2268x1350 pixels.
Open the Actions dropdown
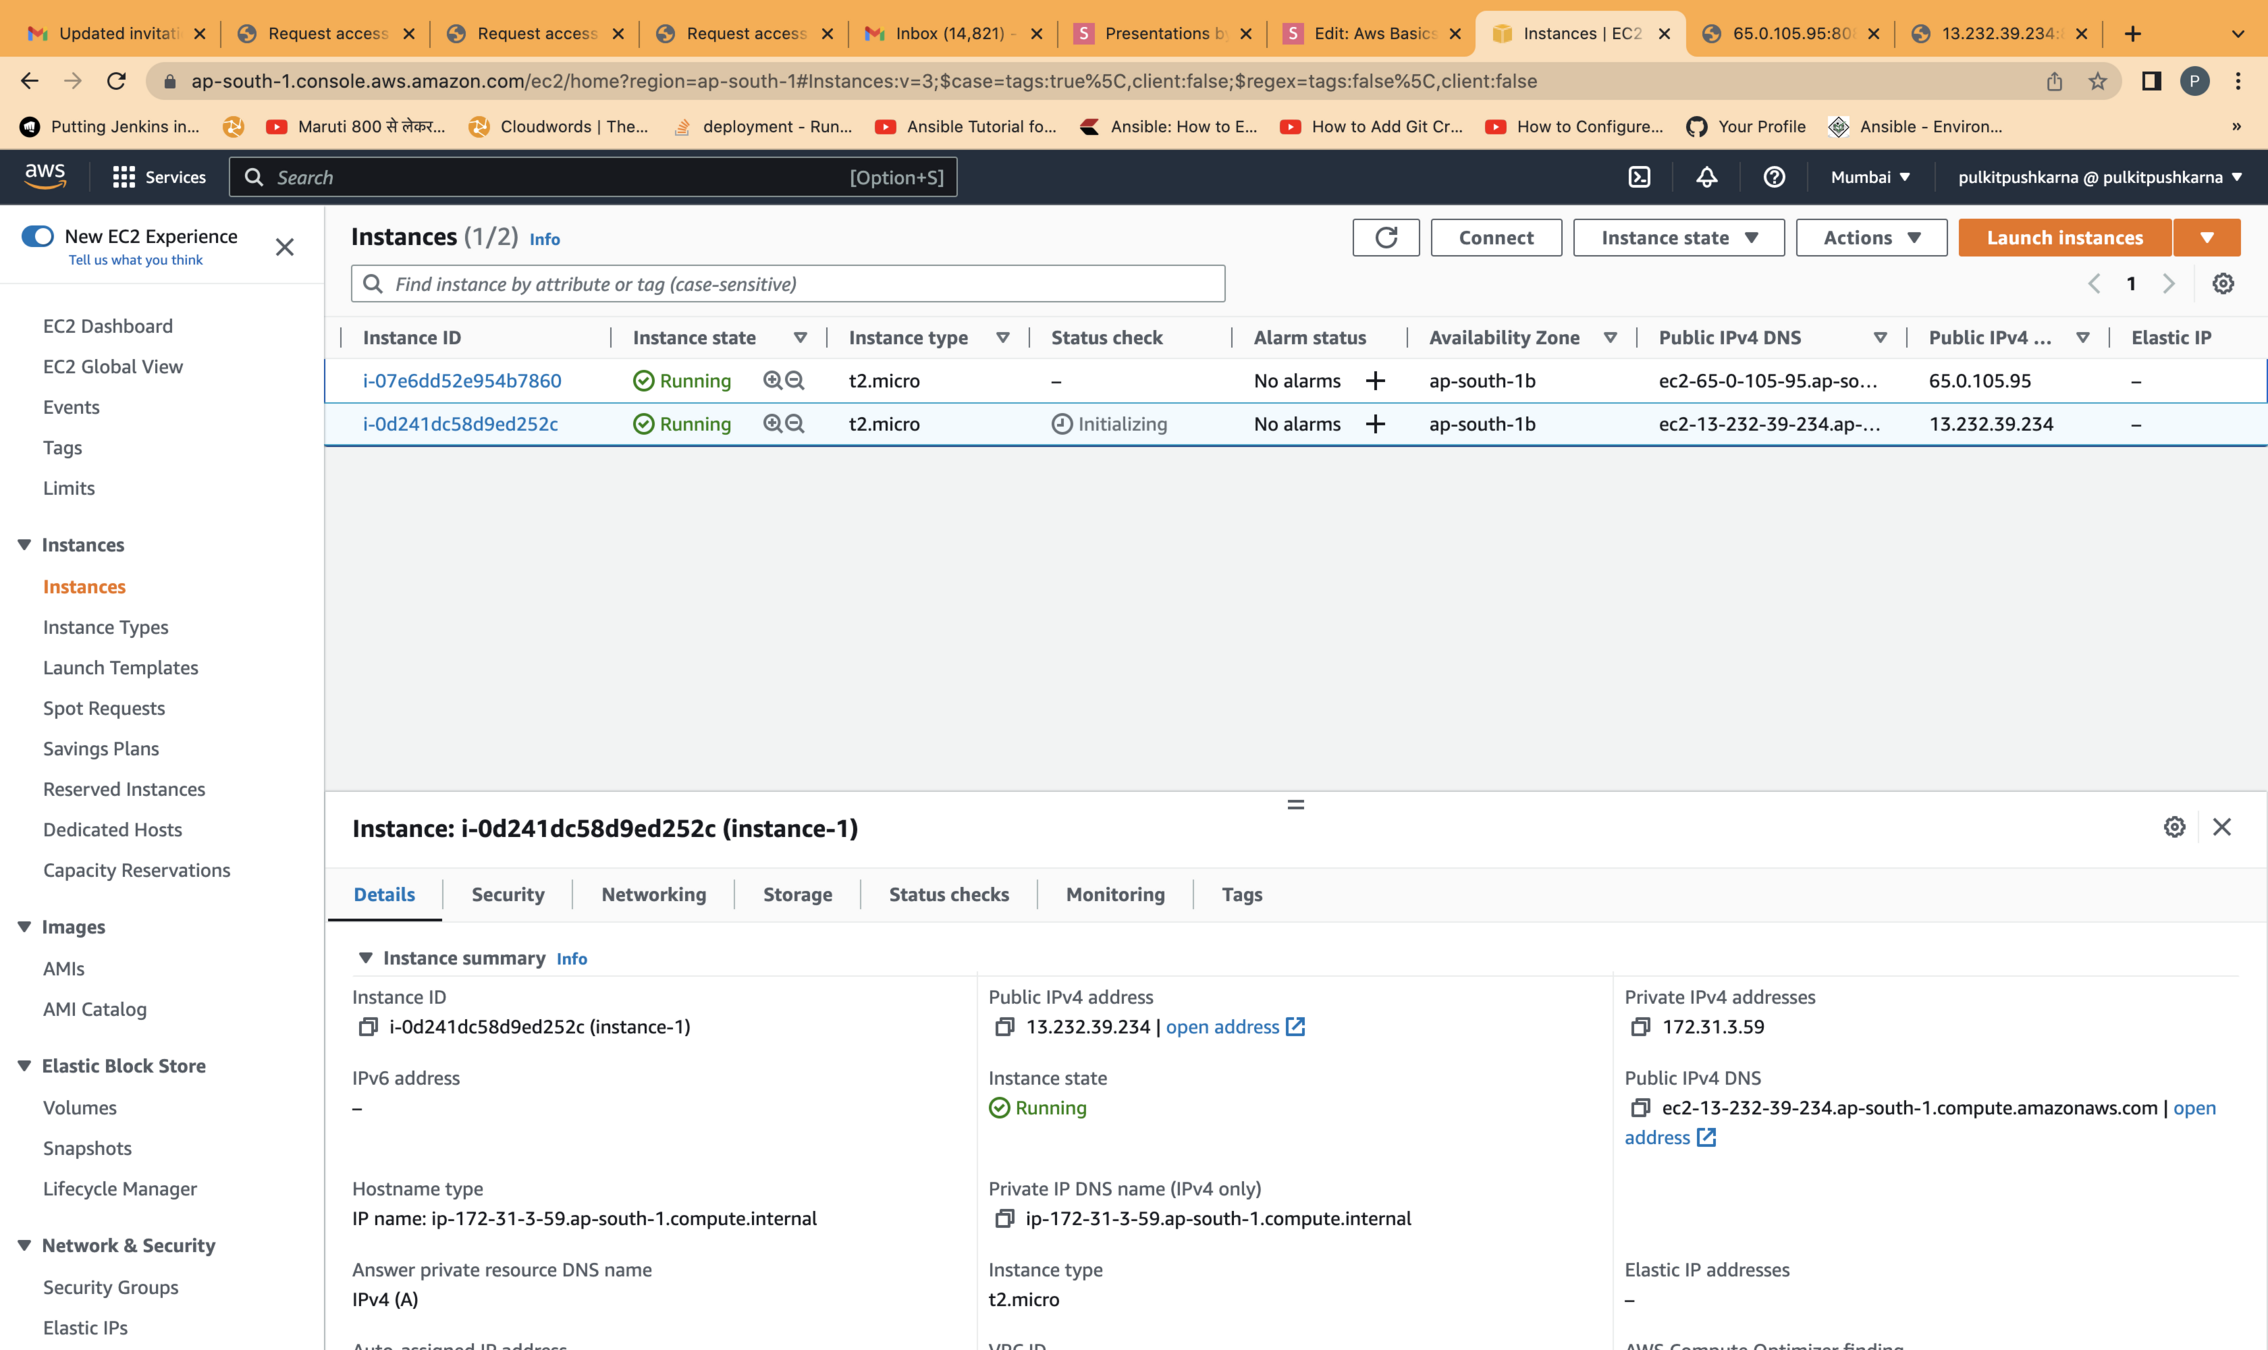click(1870, 237)
